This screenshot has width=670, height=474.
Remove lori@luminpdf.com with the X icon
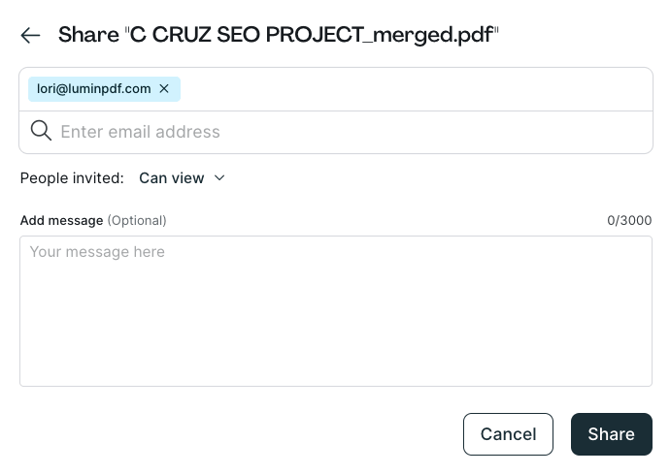[x=164, y=89]
